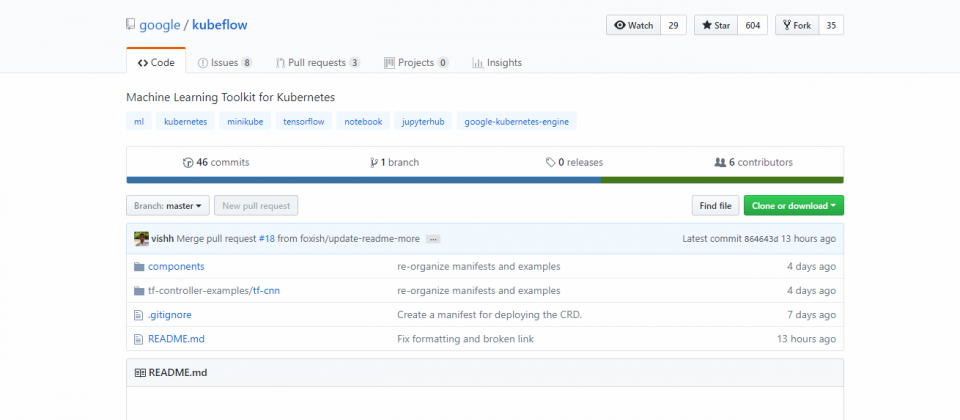Click the watchers count 29
This screenshot has height=420, width=960.
(x=673, y=26)
